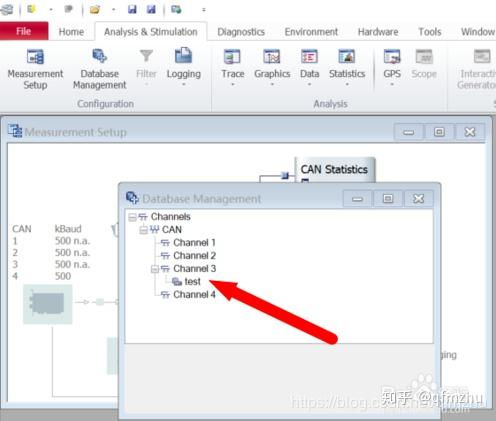This screenshot has width=496, height=421.
Task: Click the open folder icon in quick access toolbar
Action: click(x=95, y=9)
